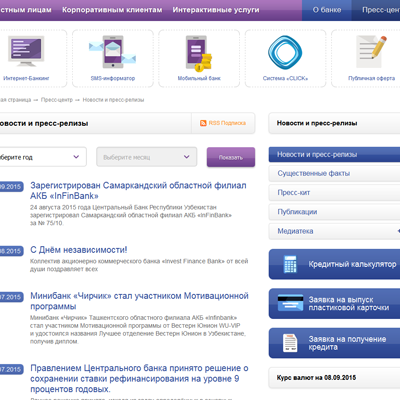Select 'Существенные факты' sidebar item
This screenshot has height=400, width=400.
click(x=334, y=174)
